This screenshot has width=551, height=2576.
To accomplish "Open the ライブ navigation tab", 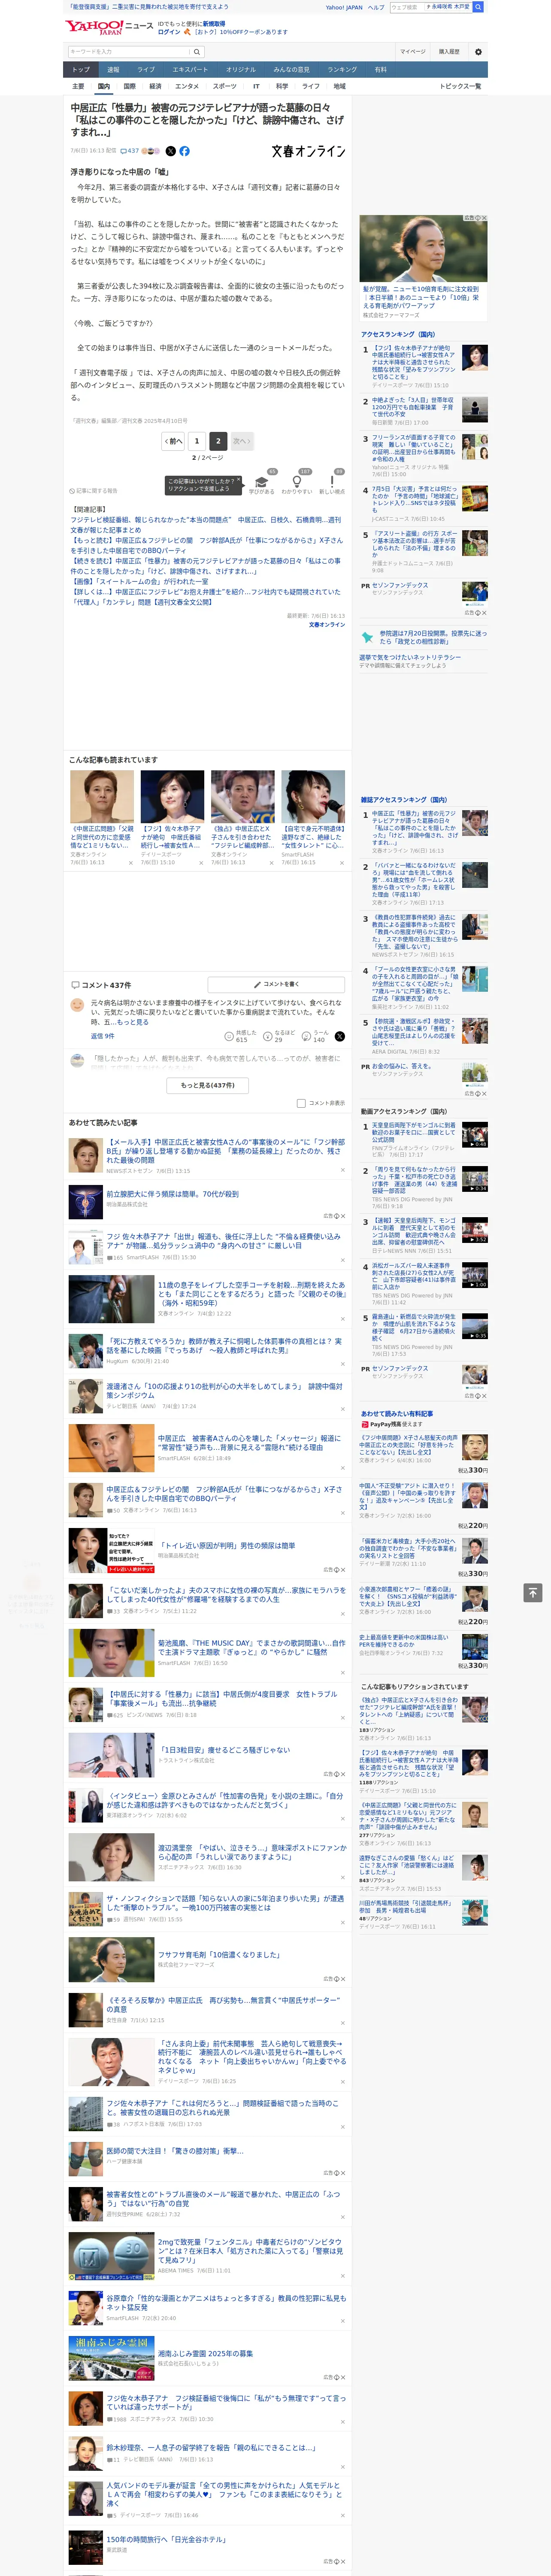I will 146,70.
